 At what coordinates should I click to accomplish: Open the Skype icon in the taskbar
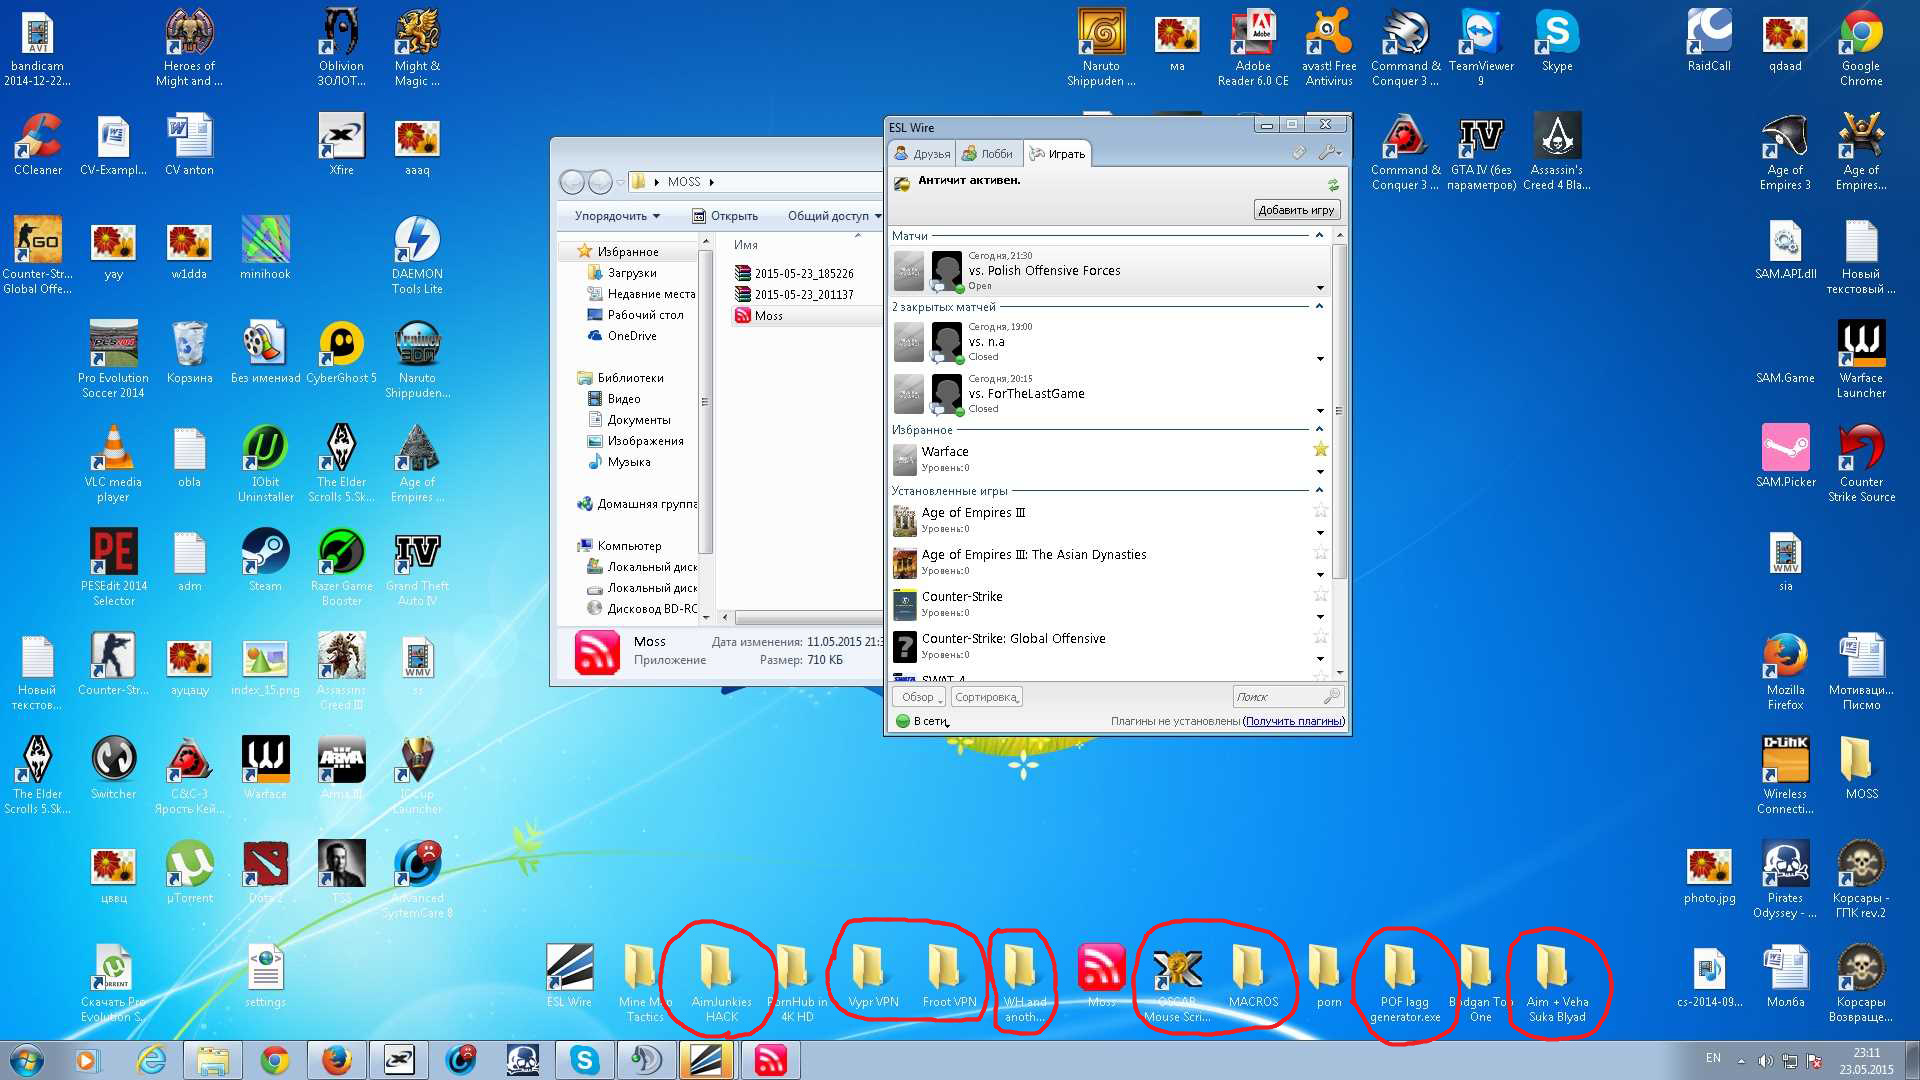pyautogui.click(x=584, y=1060)
